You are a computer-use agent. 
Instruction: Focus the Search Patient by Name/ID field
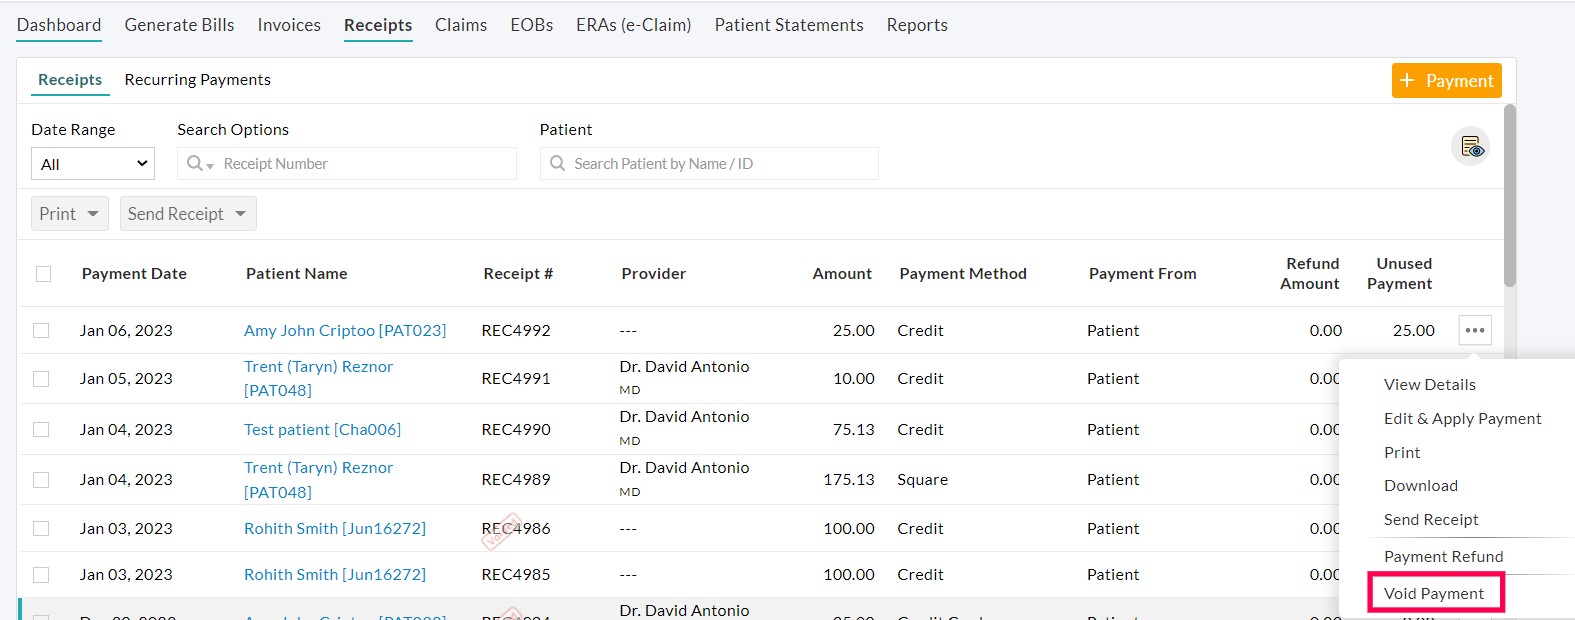[720, 164]
